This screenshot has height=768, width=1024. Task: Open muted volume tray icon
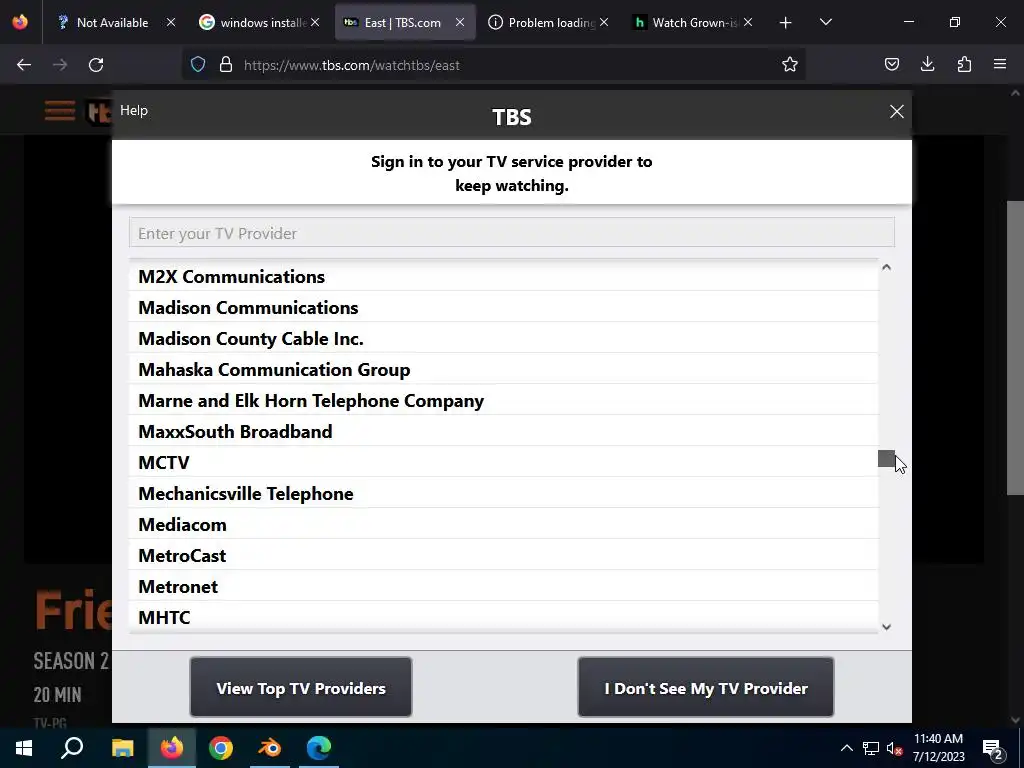895,749
